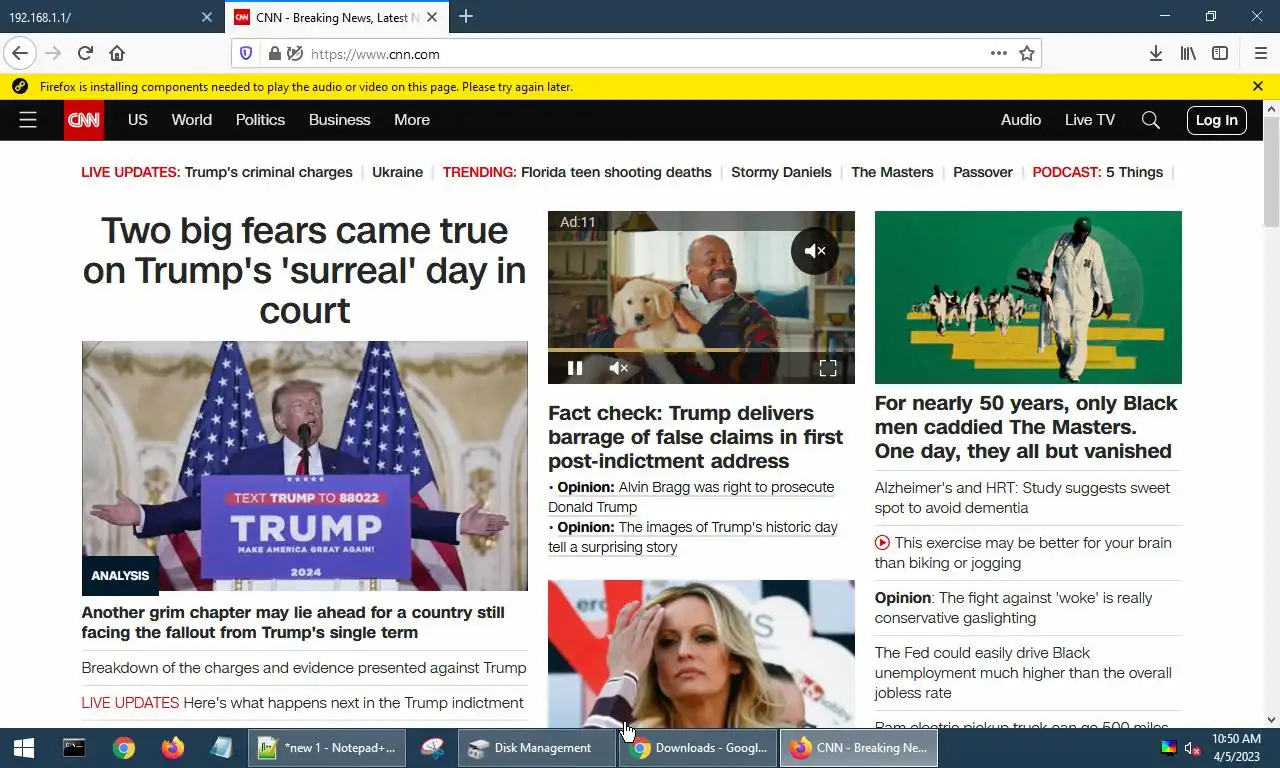The height and width of the screenshot is (768, 1280).
Task: Launch Firefox pinned taskbar icon
Action: click(x=173, y=748)
